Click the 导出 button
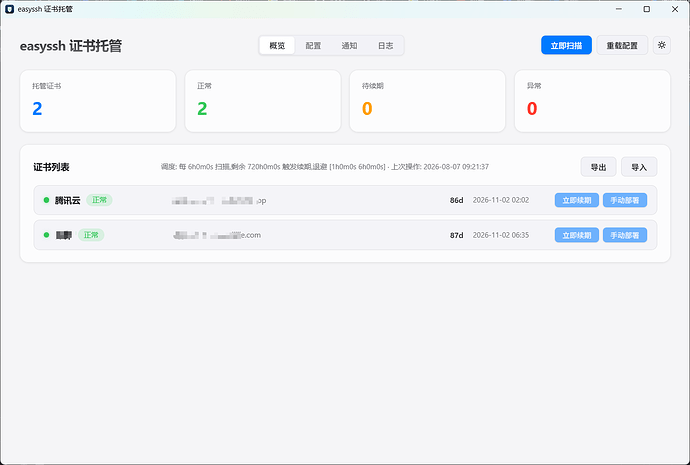Viewport: 690px width, 465px height. 598,167
